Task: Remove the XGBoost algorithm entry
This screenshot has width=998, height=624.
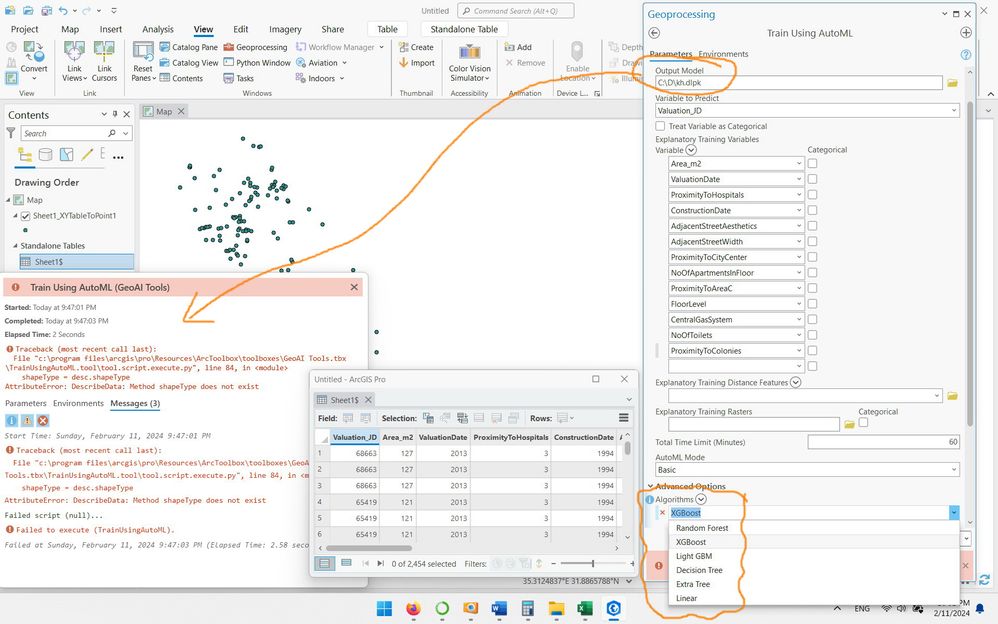Action: coord(662,513)
